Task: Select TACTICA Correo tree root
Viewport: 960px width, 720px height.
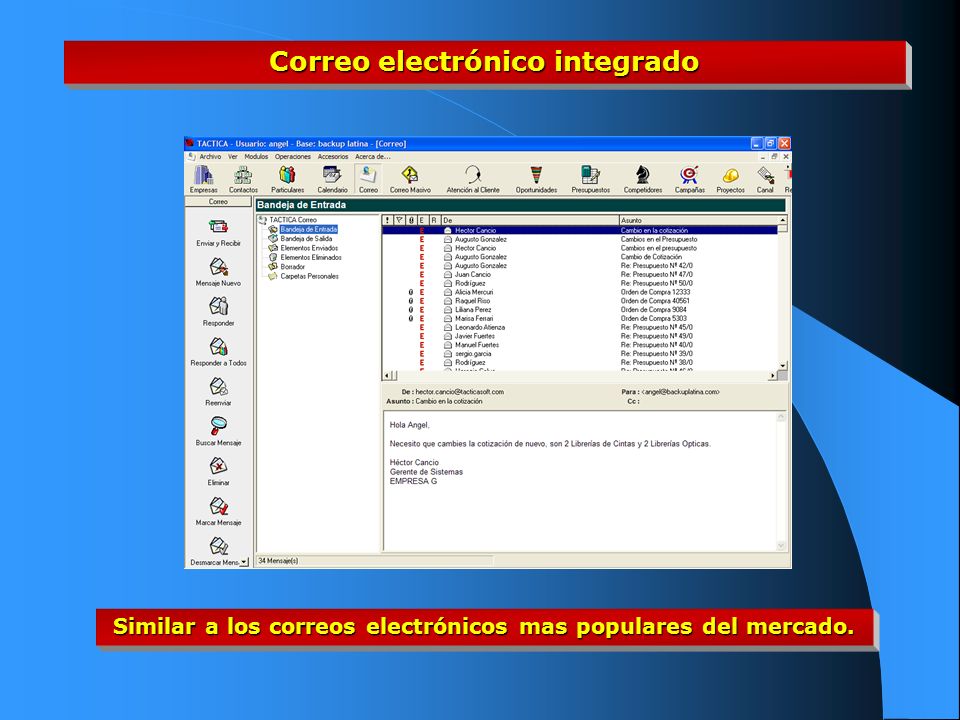Action: click(293, 220)
